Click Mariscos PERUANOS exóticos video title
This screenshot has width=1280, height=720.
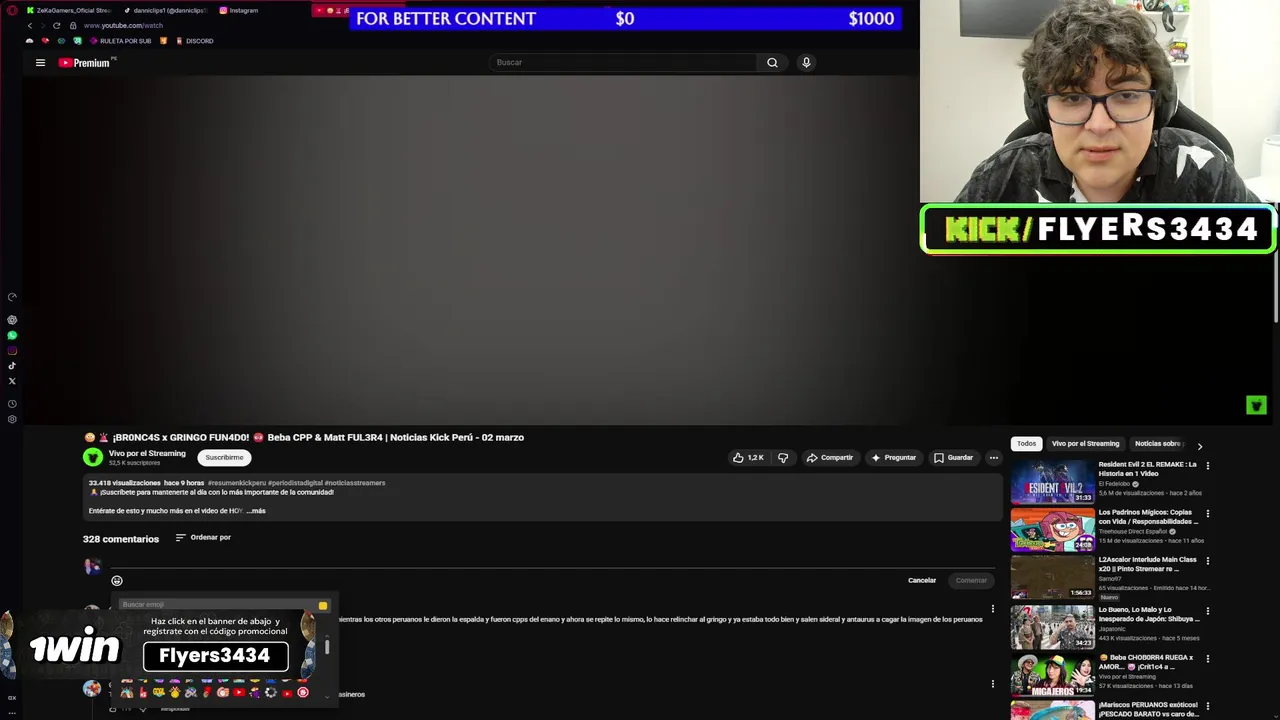(x=1148, y=709)
